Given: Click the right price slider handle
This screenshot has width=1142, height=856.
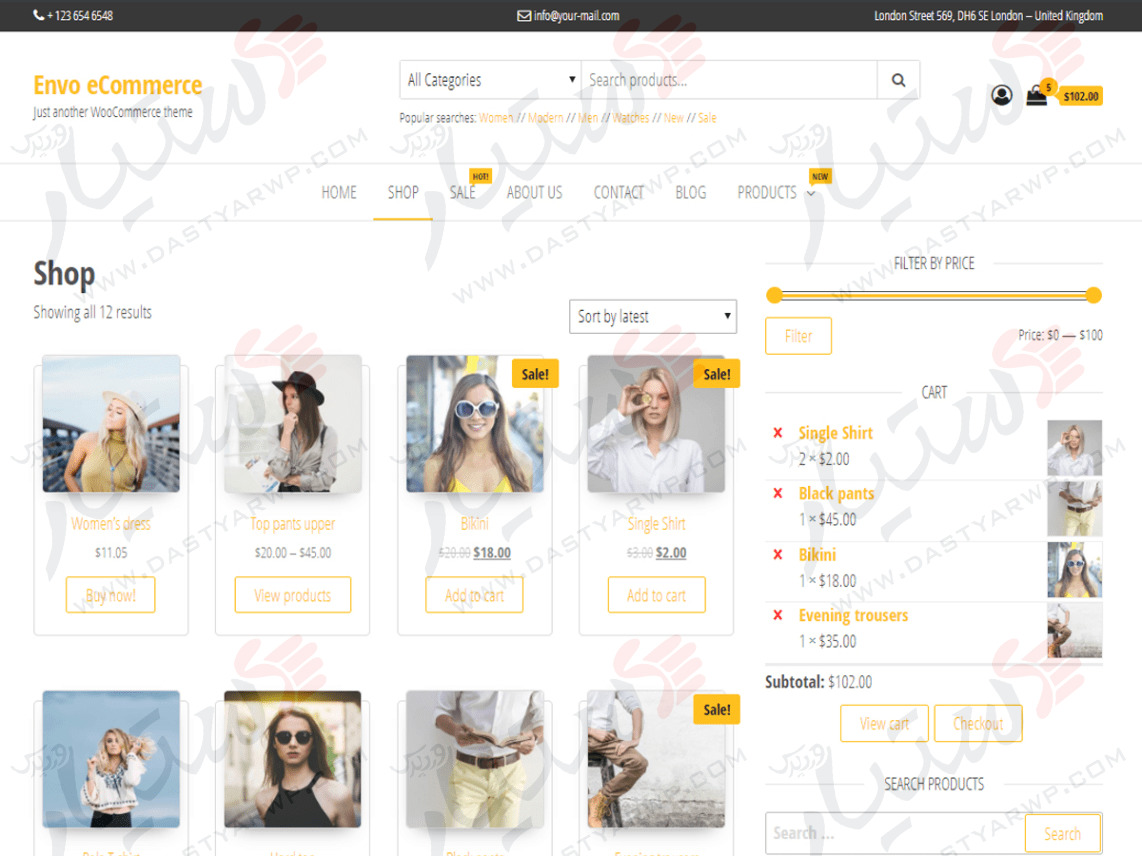Looking at the screenshot, I should (x=1093, y=295).
